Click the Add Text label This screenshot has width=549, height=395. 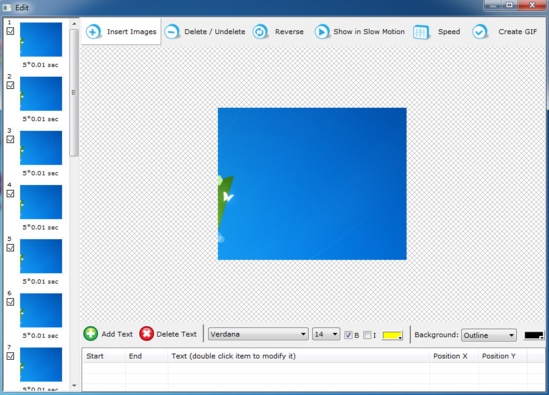[x=117, y=334]
